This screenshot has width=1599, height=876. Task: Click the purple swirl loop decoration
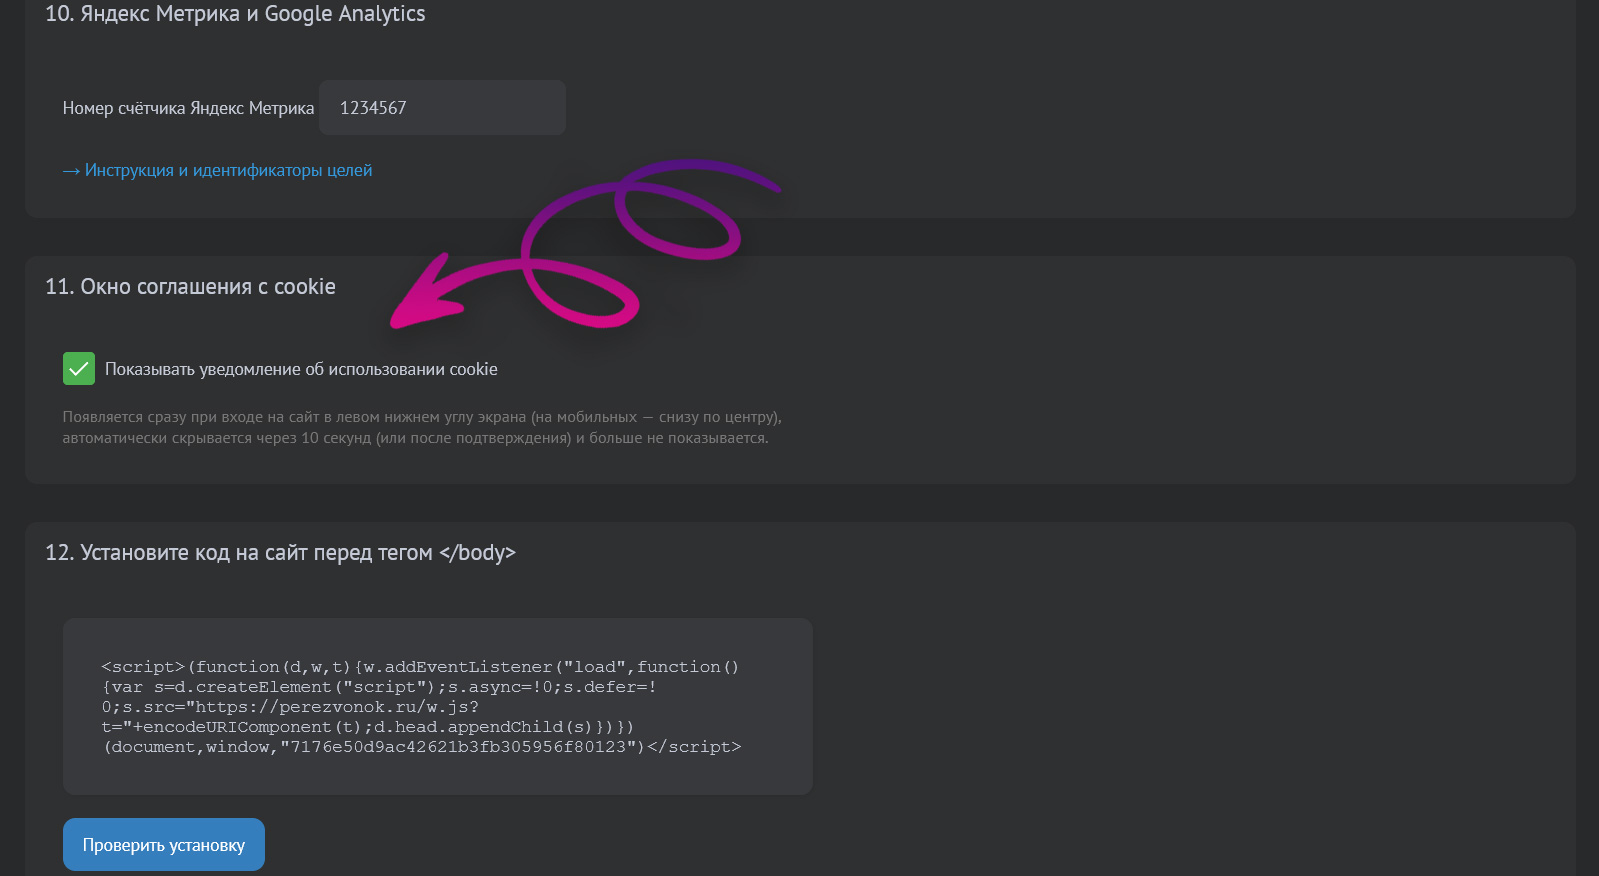pyautogui.click(x=678, y=212)
